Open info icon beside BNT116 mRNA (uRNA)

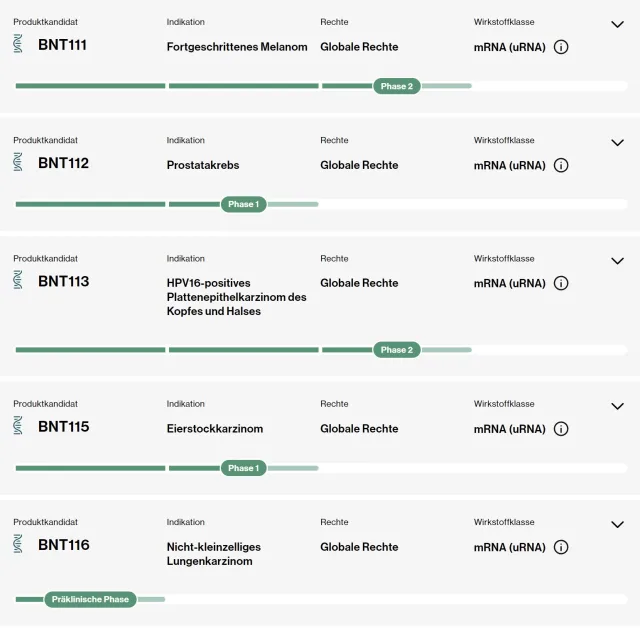tap(561, 547)
